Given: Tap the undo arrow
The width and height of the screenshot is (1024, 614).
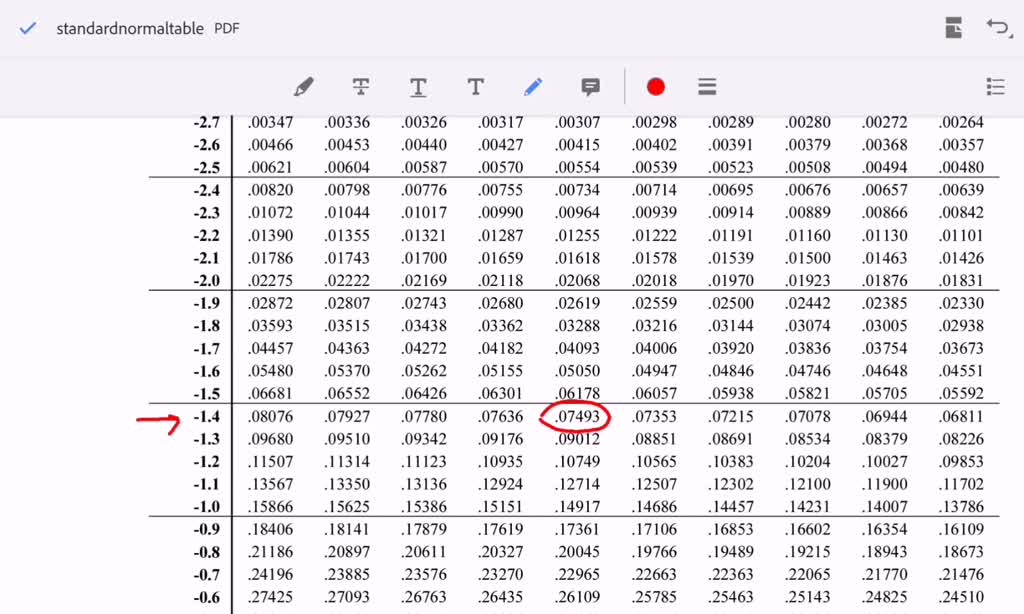Looking at the screenshot, I should [999, 28].
